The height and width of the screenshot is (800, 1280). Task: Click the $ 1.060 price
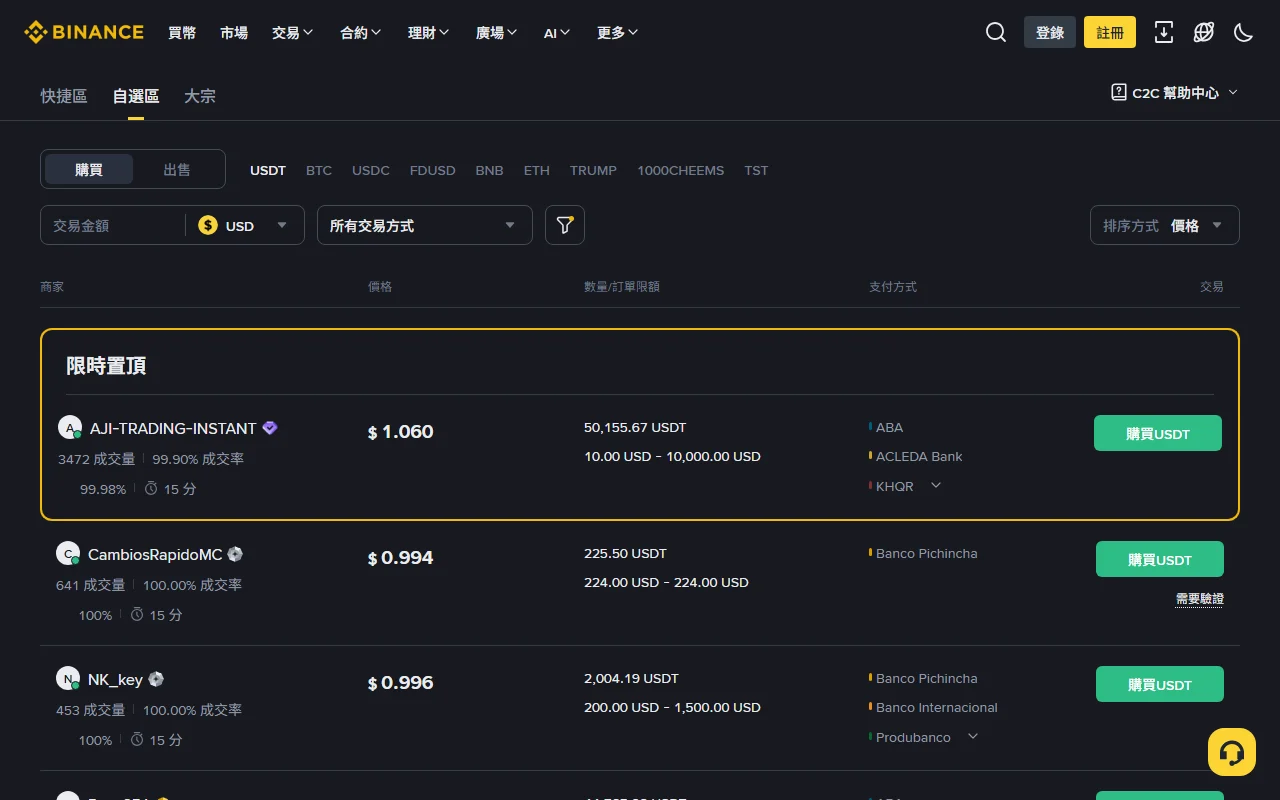click(x=401, y=432)
